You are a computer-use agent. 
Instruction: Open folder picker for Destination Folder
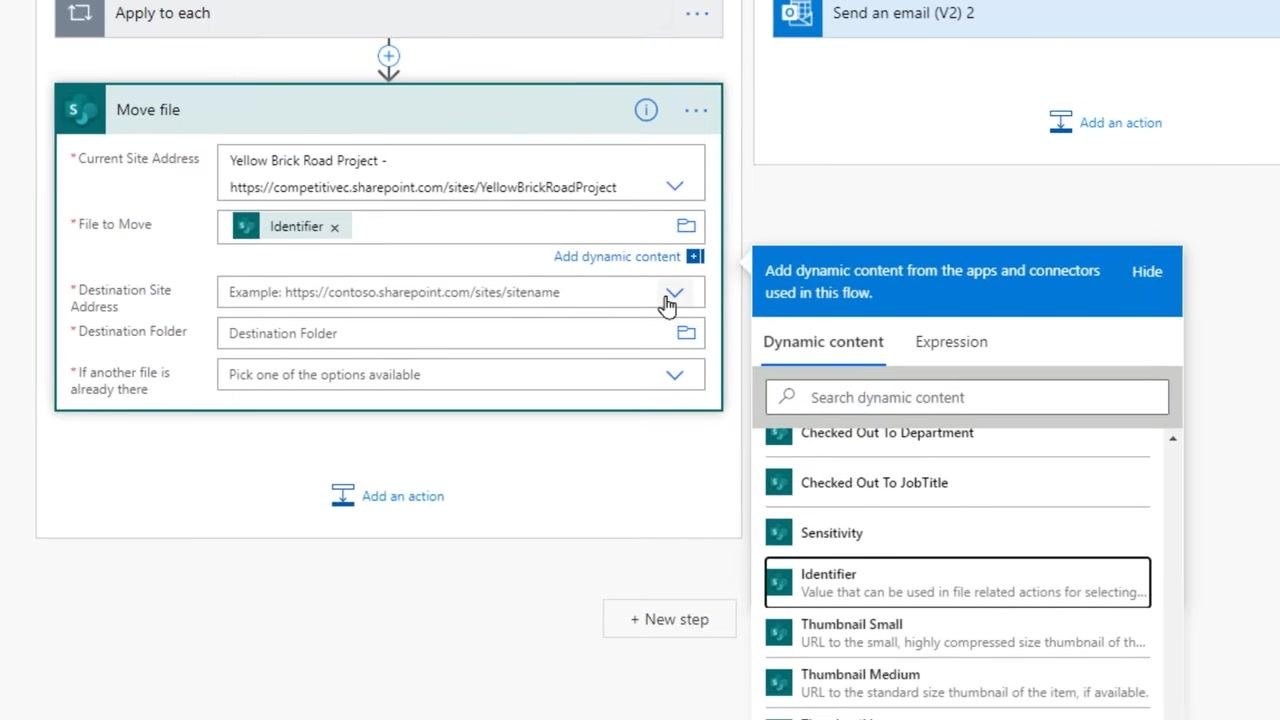686,333
